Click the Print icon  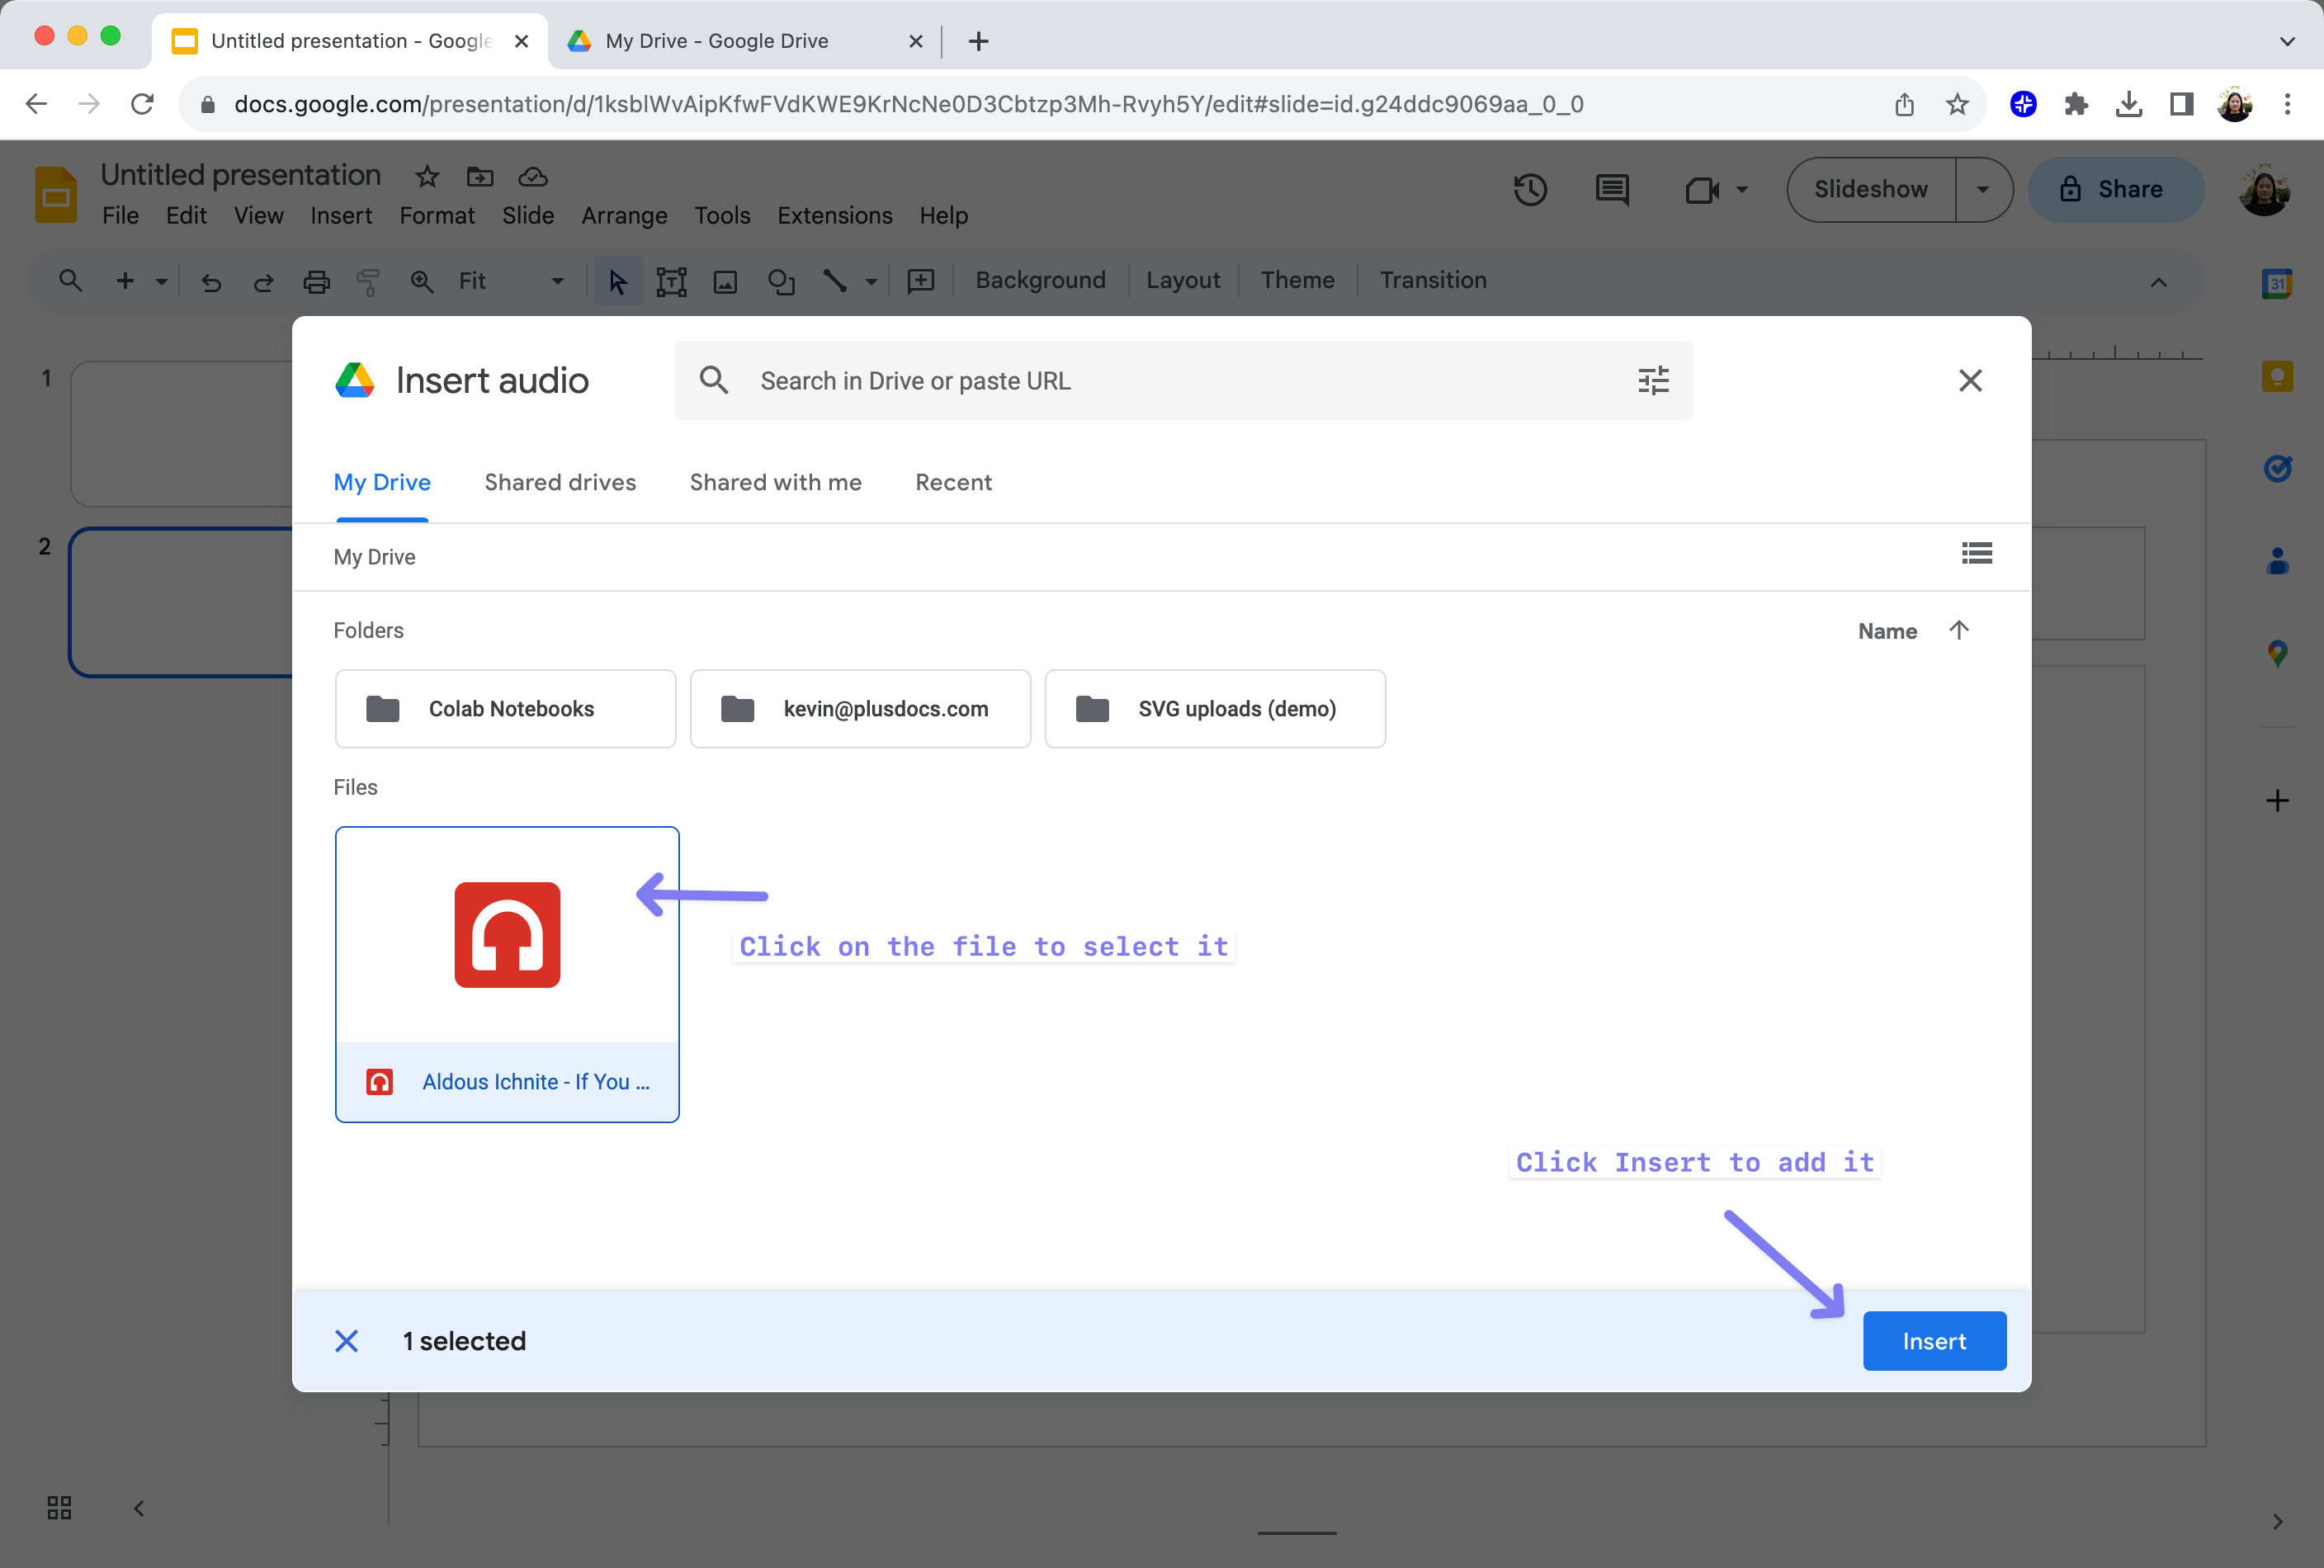click(316, 282)
